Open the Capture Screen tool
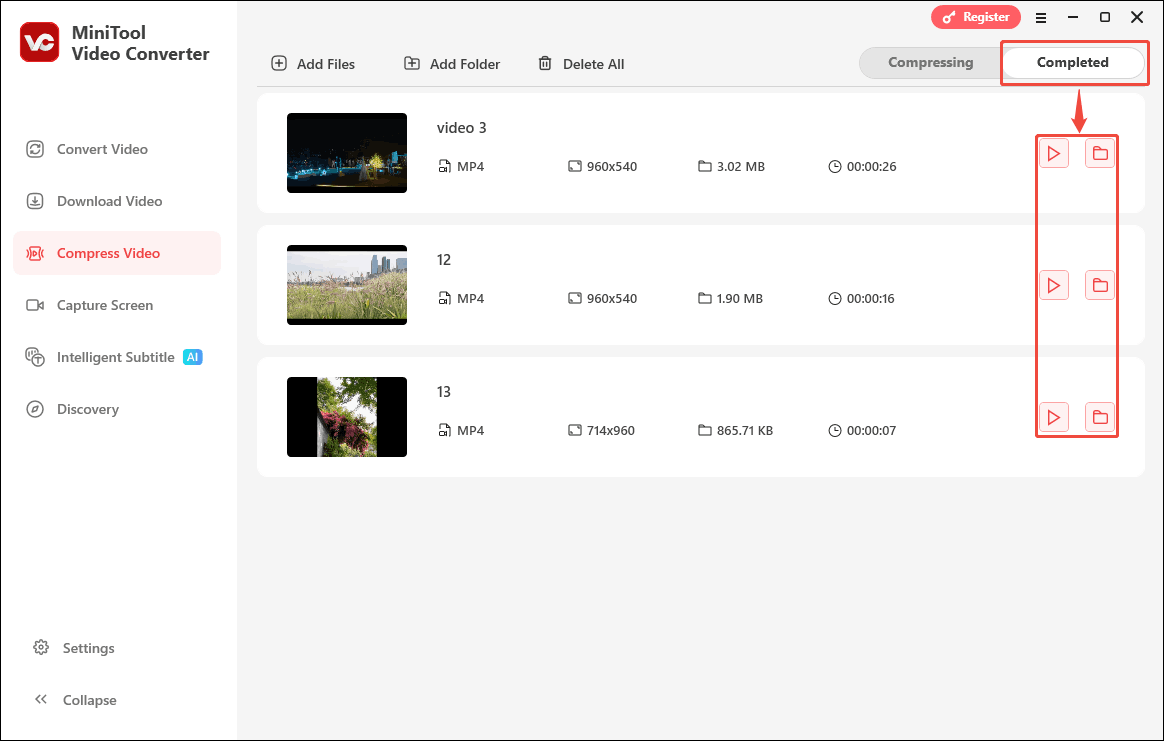Viewport: 1164px width, 741px height. (35, 305)
